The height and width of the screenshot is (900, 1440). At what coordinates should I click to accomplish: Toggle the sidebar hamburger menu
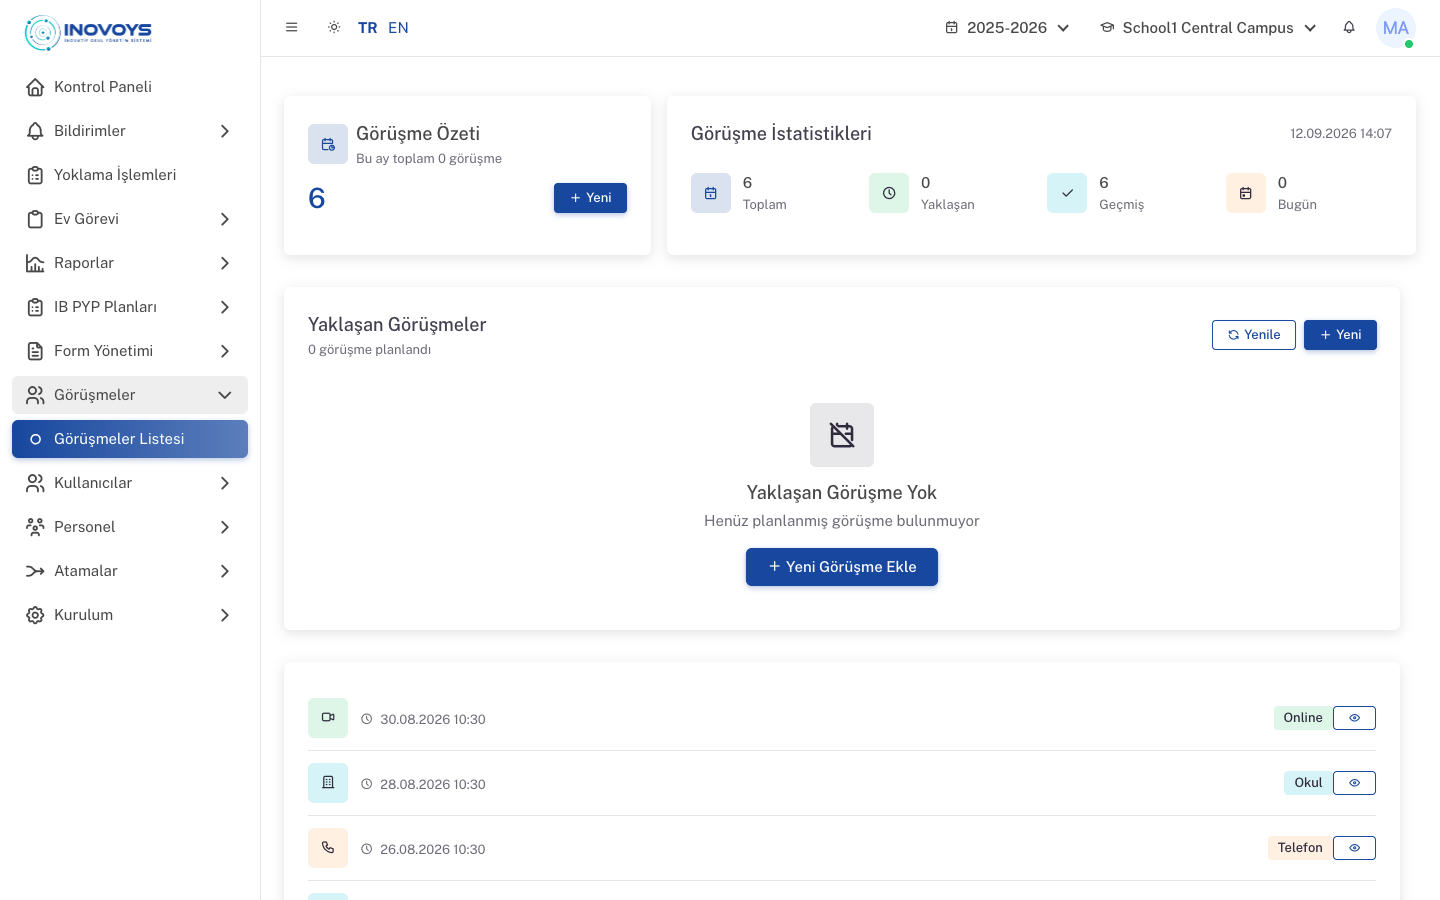292,28
